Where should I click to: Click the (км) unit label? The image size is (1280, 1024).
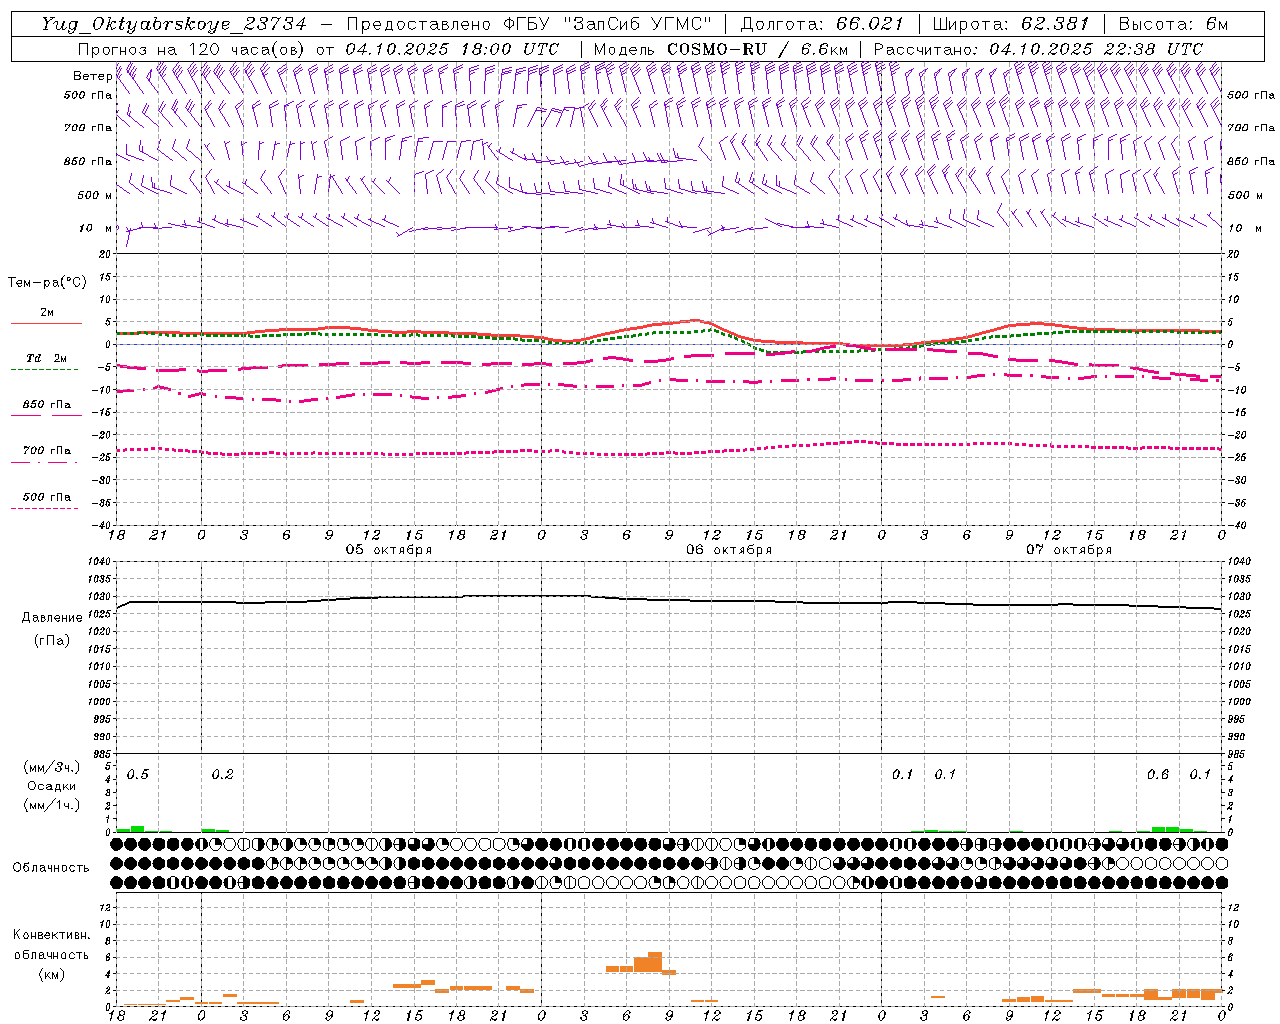point(51,974)
